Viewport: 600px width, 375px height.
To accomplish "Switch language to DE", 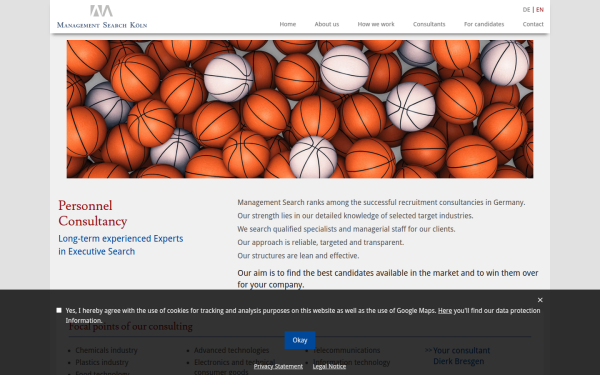I will pos(526,10).
